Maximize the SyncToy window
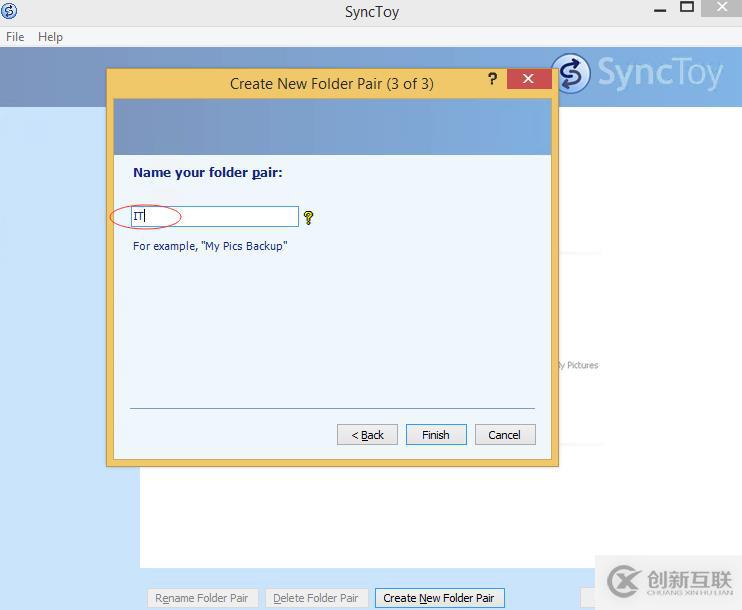This screenshot has width=742, height=610. 687,8
